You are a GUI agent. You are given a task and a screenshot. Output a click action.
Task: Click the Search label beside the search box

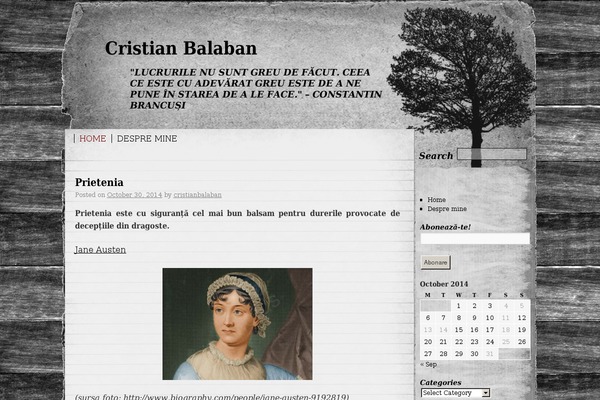[x=436, y=155]
